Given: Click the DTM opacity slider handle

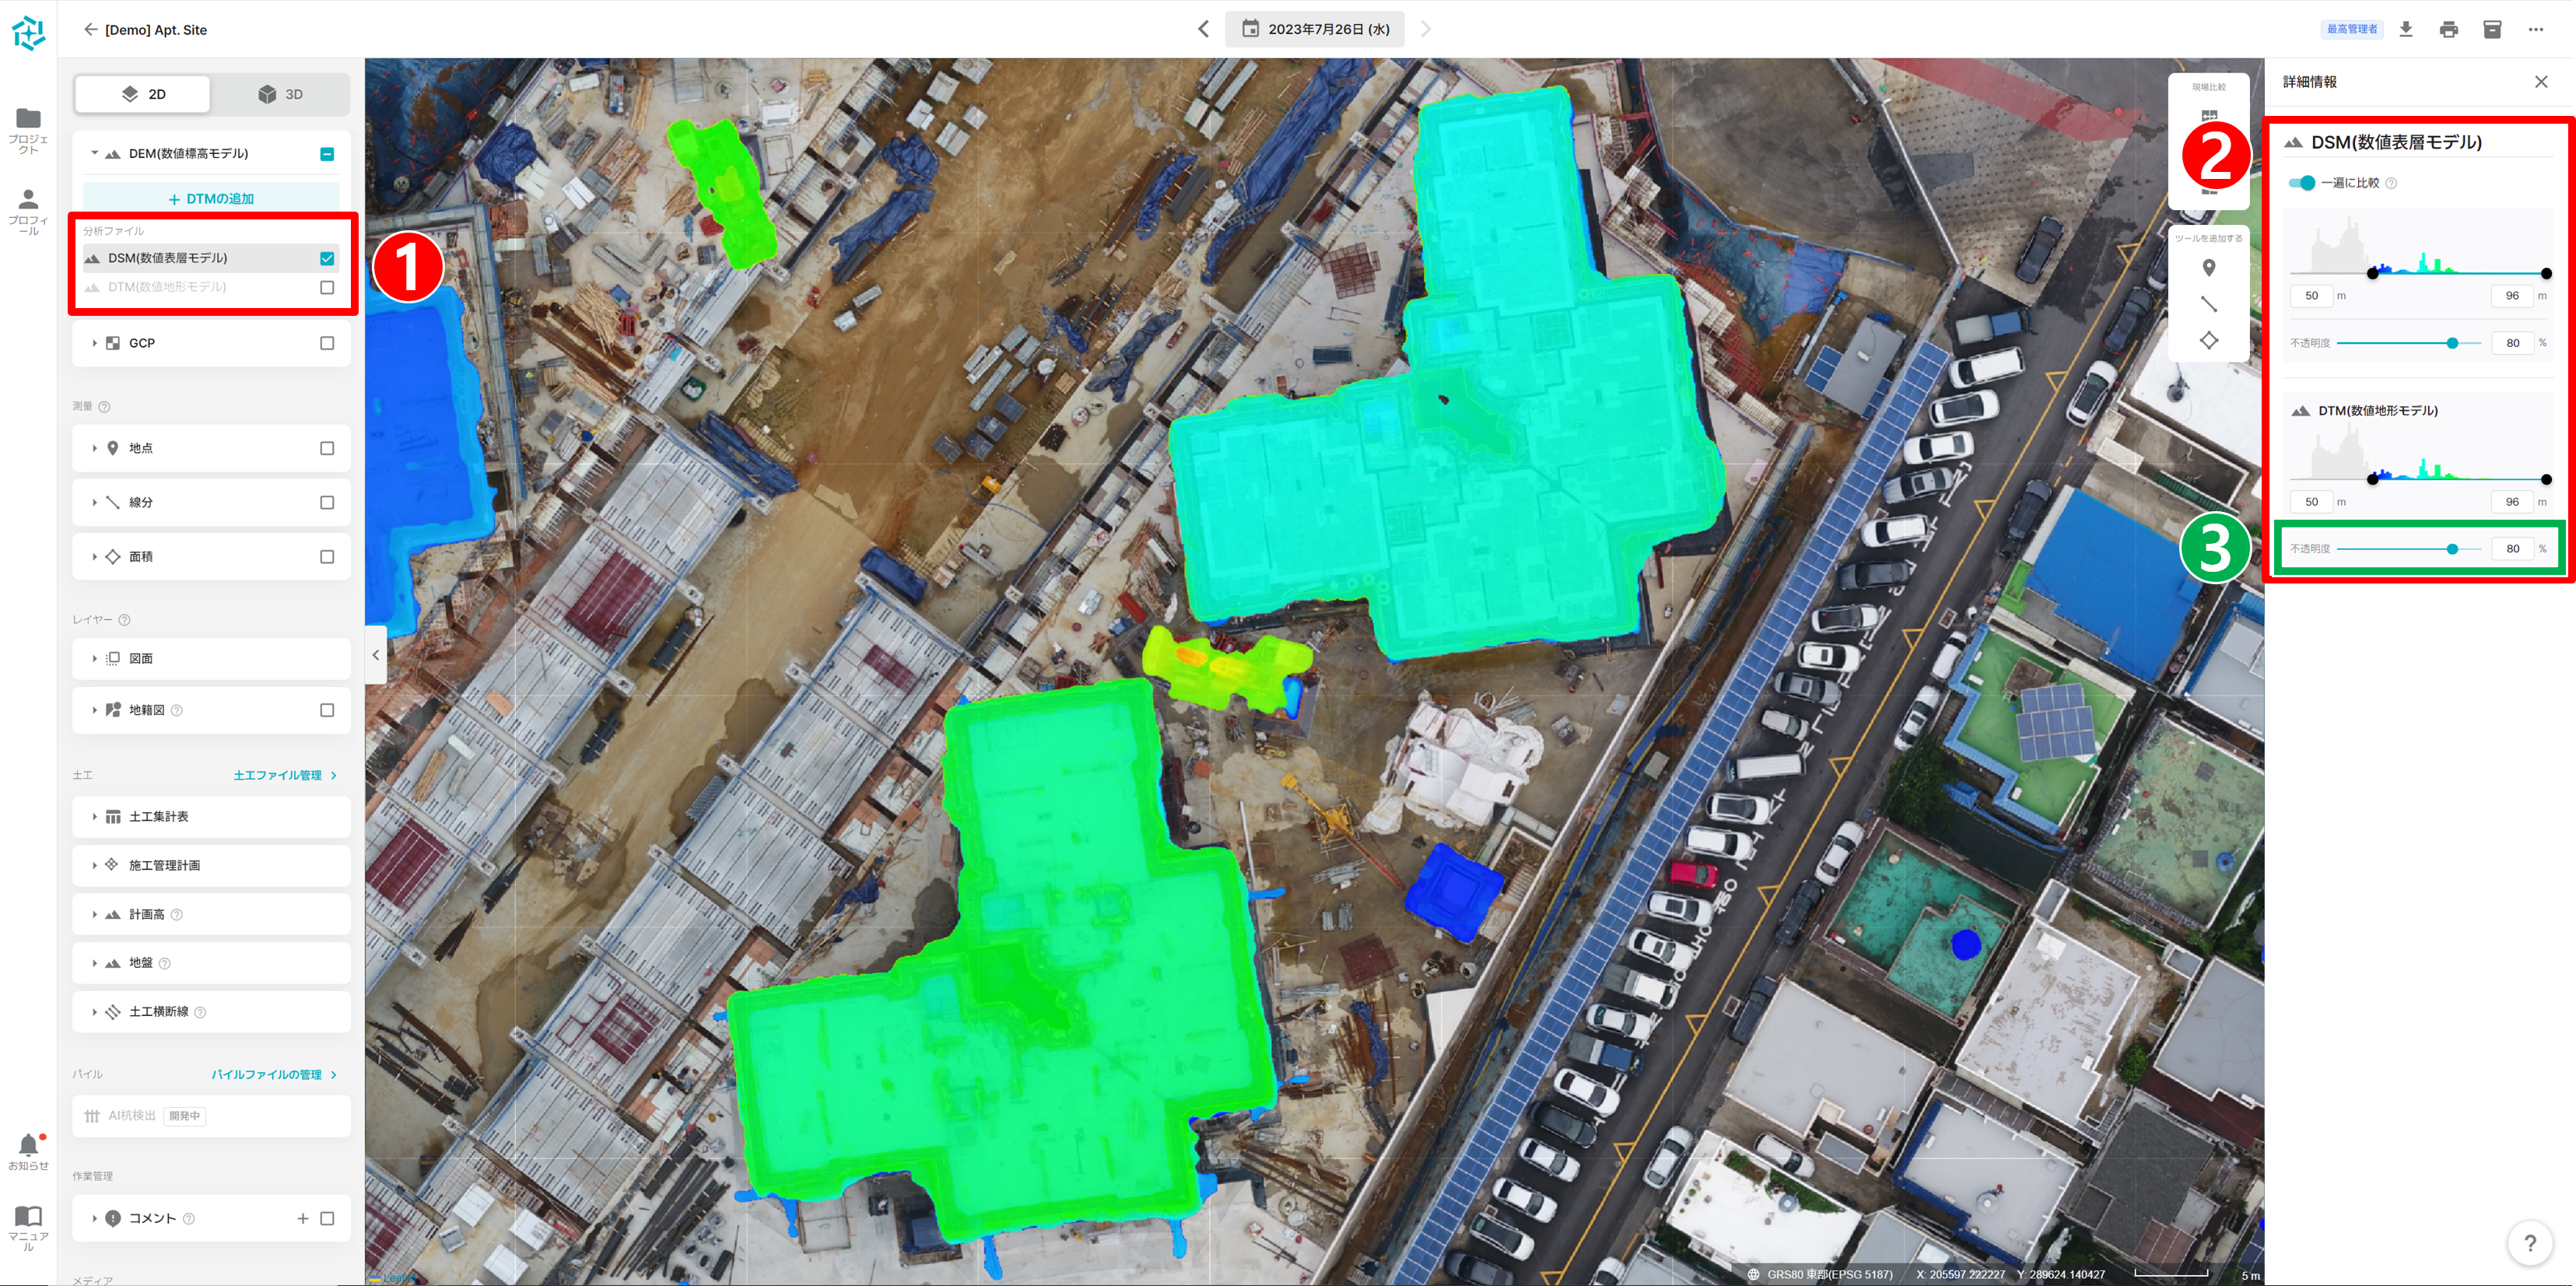Looking at the screenshot, I should [x=2452, y=549].
